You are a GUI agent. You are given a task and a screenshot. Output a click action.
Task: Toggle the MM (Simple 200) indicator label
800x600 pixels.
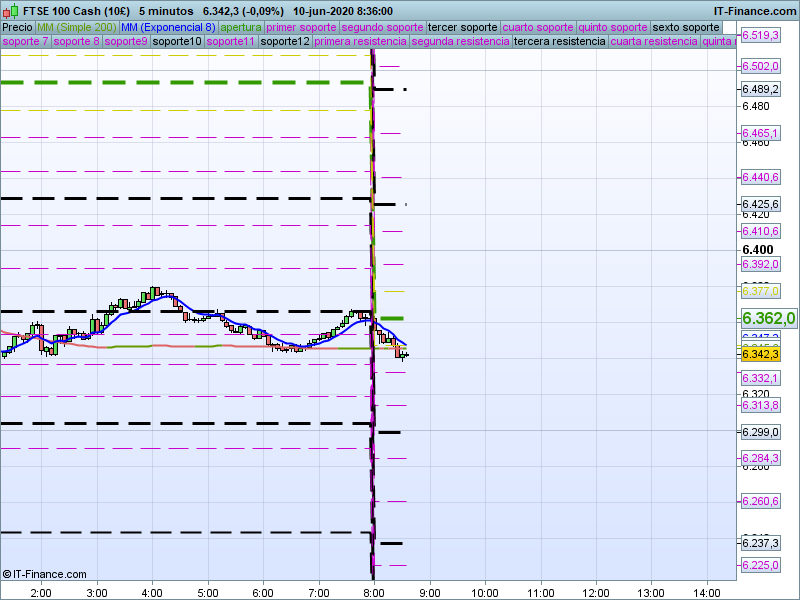coord(76,27)
